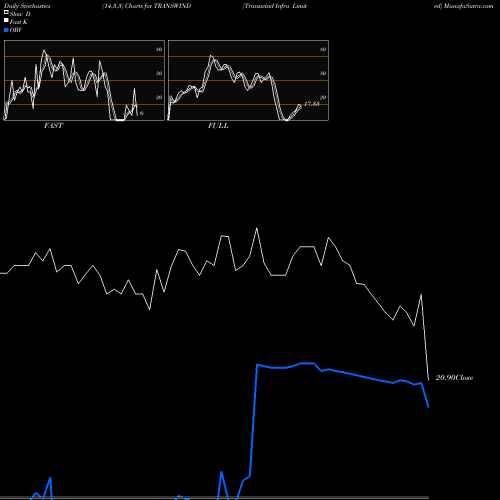The width and height of the screenshot is (500, 500).
Task: Select the FAST stochastic chart label
Action: pos(53,126)
